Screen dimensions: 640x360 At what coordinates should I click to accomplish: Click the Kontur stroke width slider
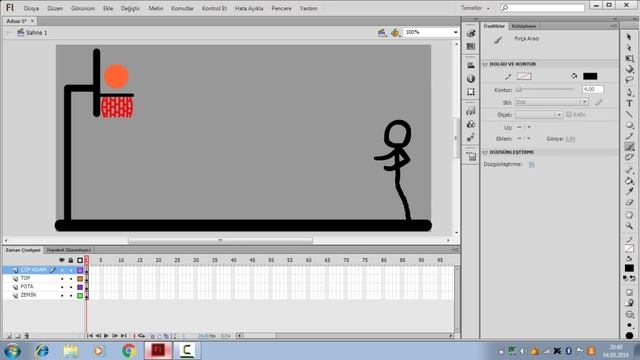point(545,89)
